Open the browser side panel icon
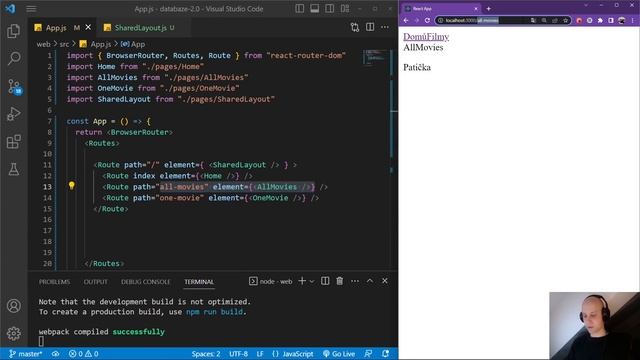The image size is (640, 360). click(x=611, y=20)
